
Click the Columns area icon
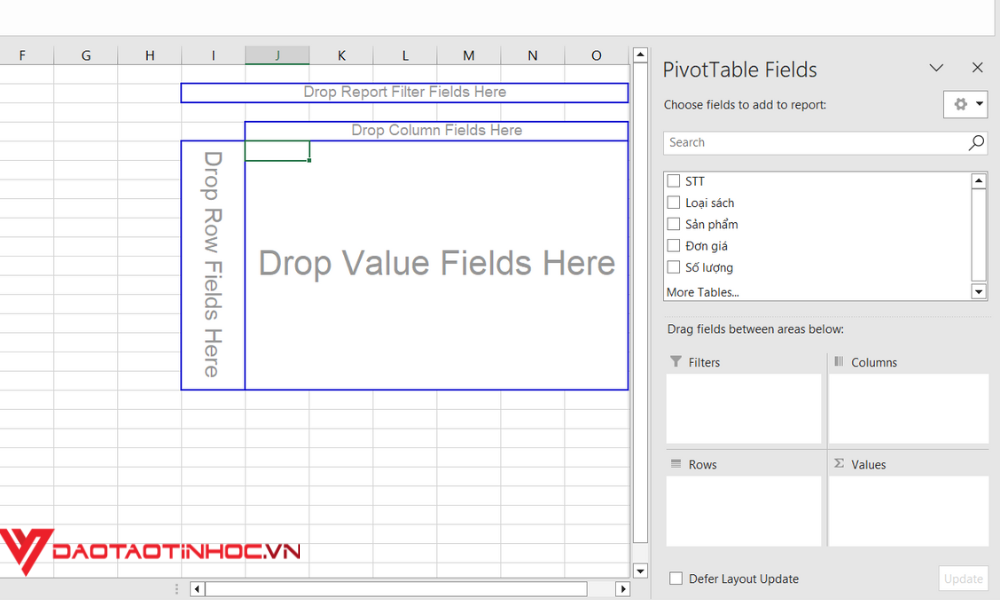click(837, 362)
